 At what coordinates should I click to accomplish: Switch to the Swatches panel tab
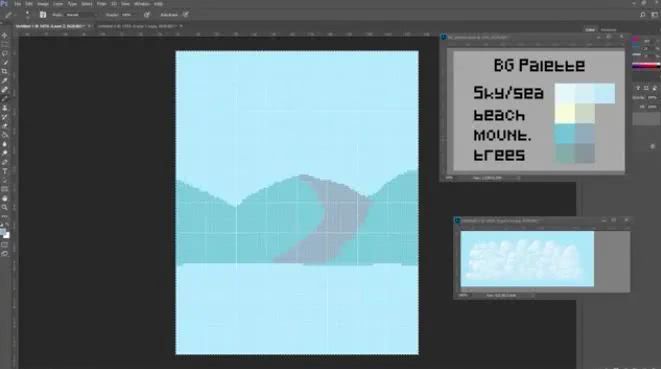click(x=608, y=30)
